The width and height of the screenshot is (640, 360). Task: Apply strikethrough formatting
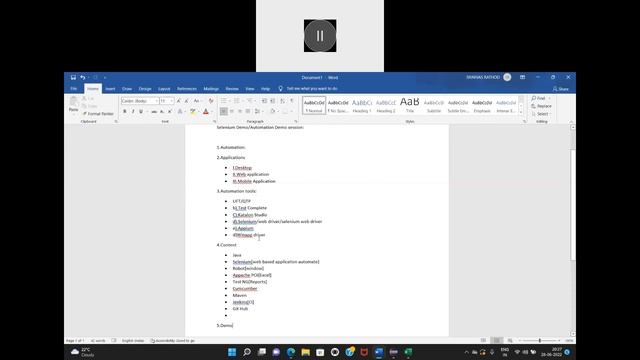(x=154, y=111)
